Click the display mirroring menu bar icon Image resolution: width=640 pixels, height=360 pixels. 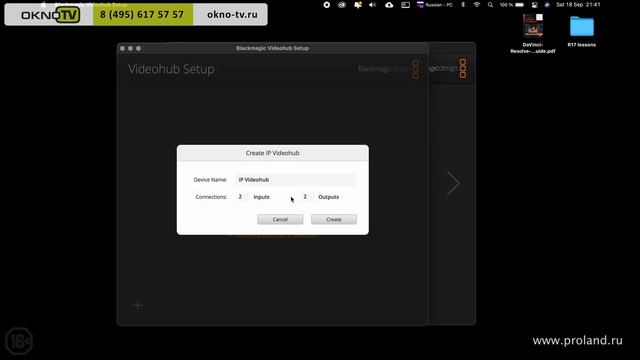405,5
